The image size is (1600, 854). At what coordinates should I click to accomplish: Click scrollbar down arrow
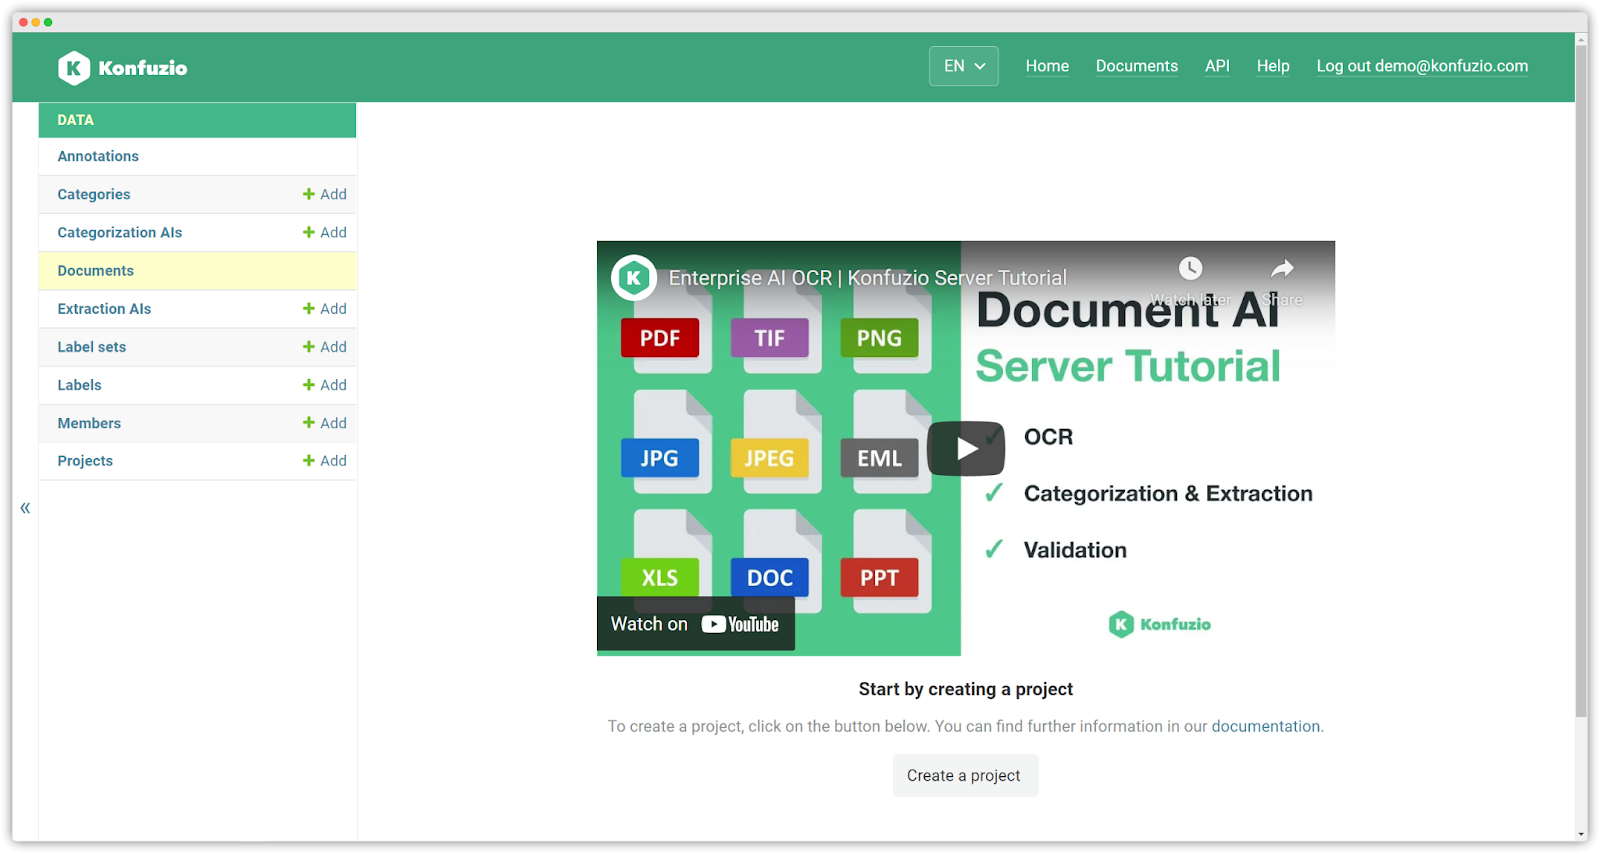(1581, 834)
